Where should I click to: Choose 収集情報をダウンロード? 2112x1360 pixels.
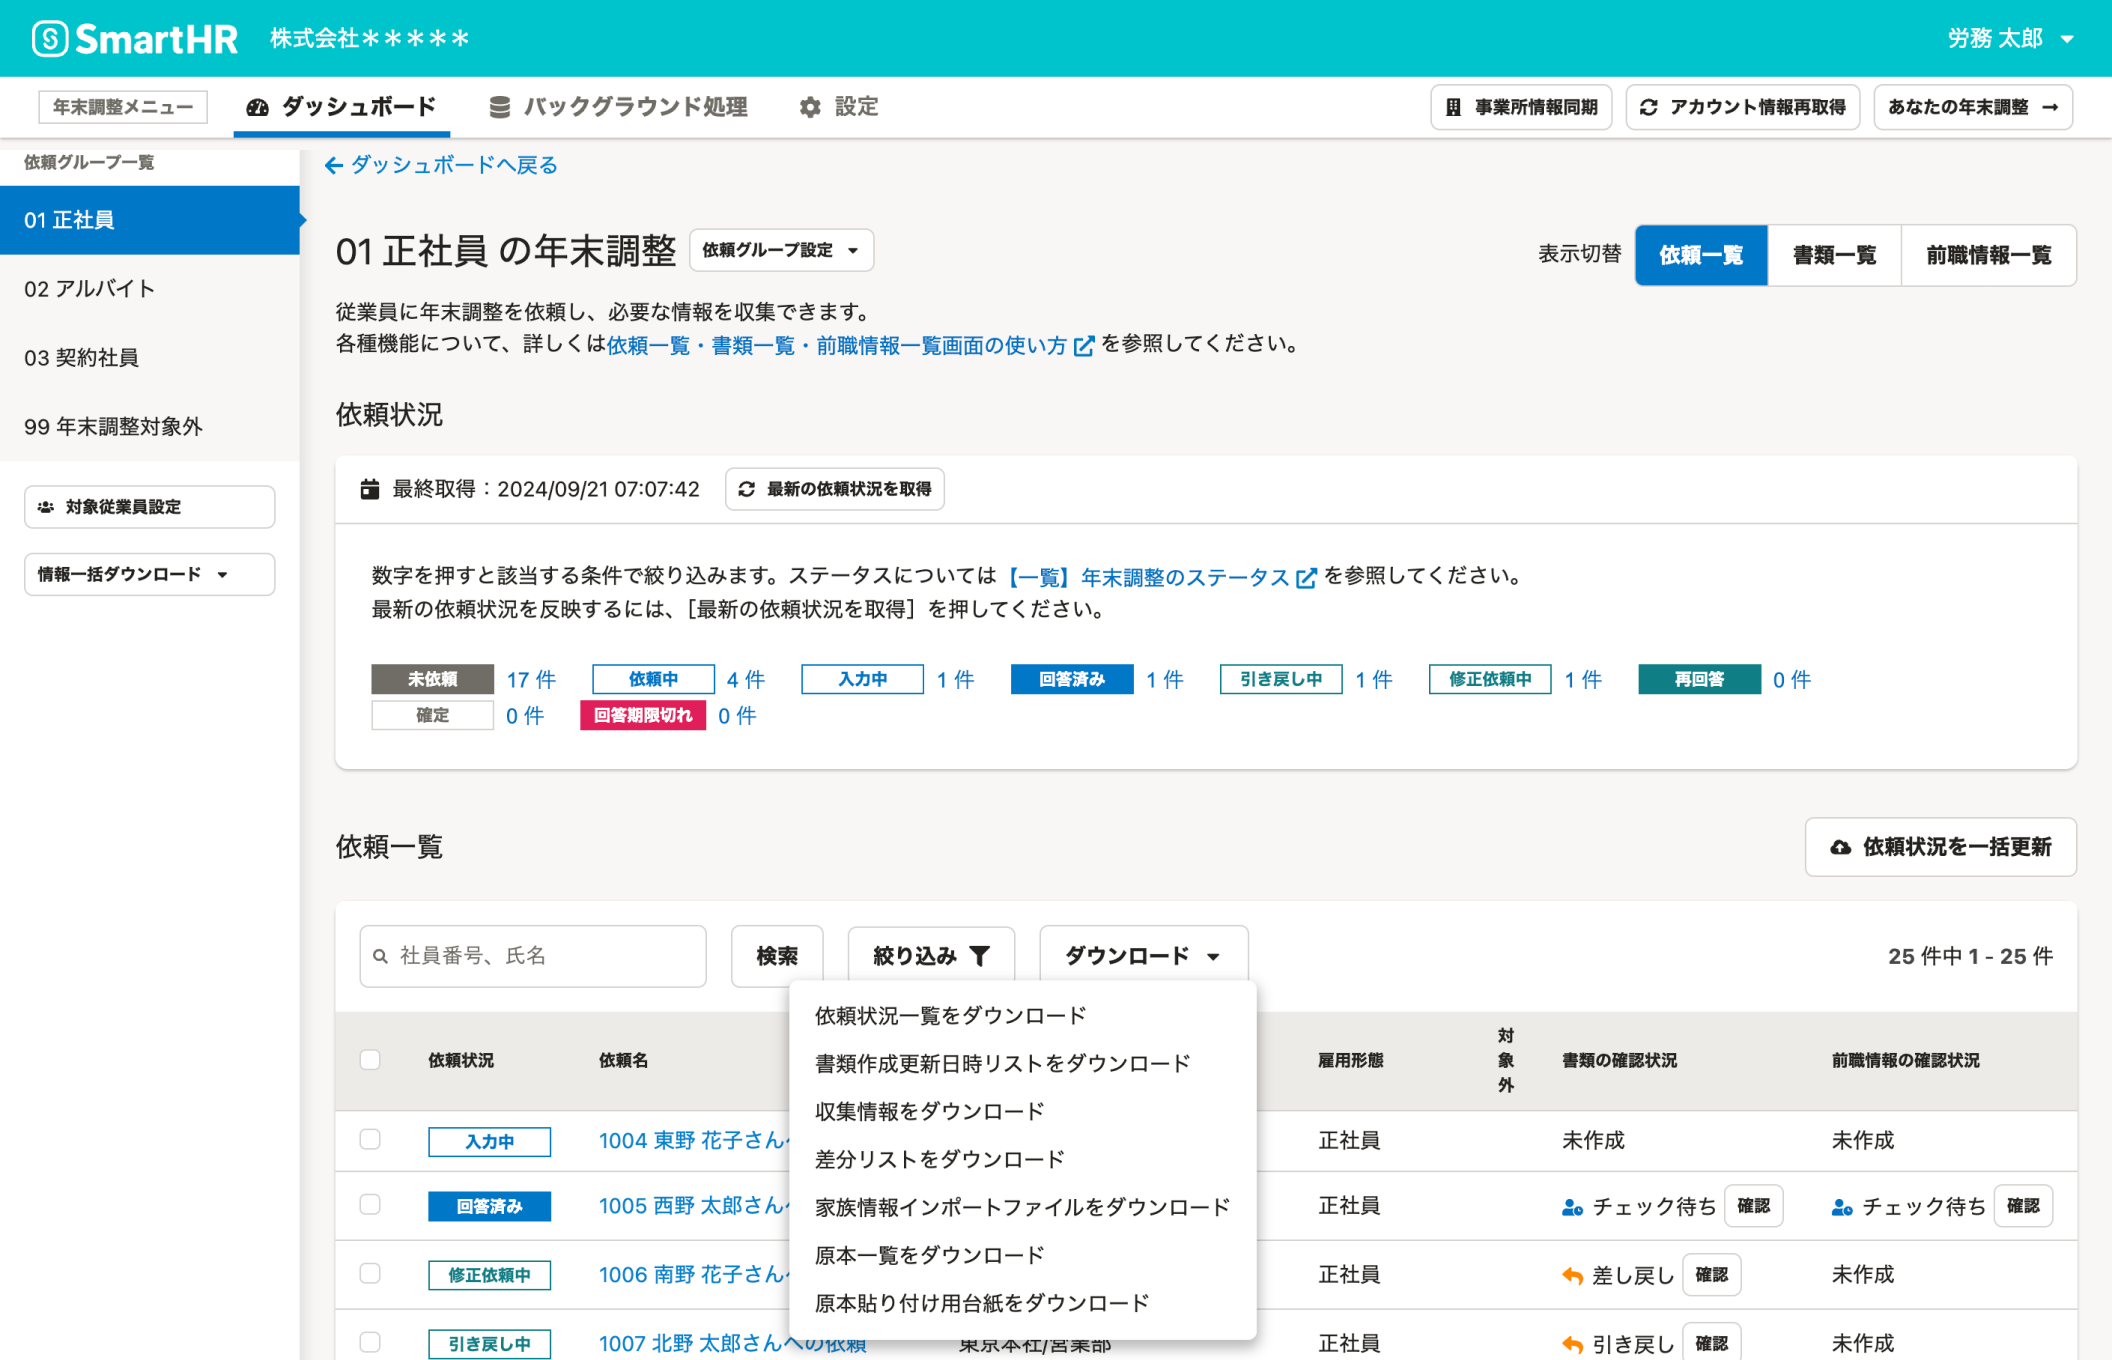click(1022, 1112)
